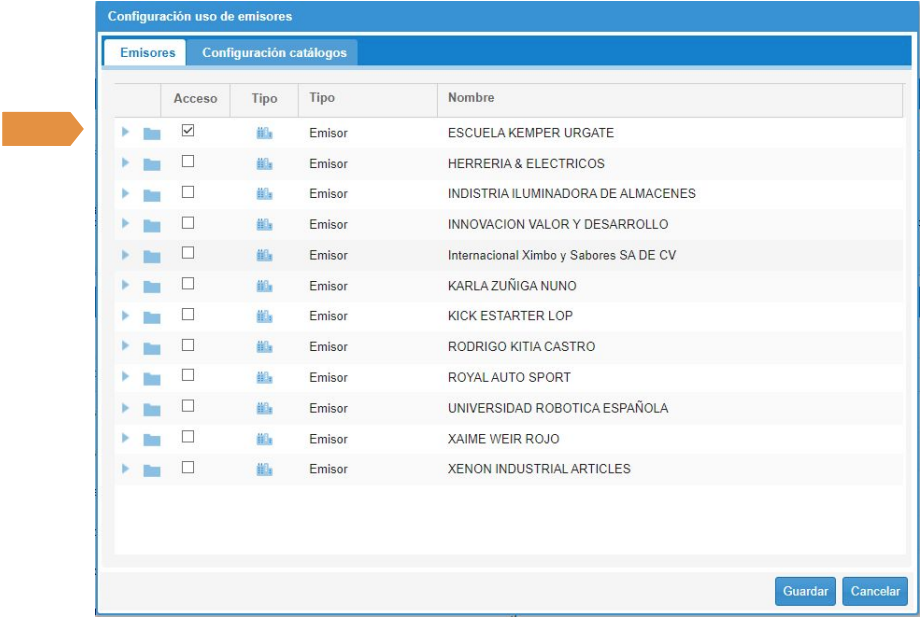Switch to Configuración catálogos tab
This screenshot has width=921, height=619.
pyautogui.click(x=274, y=53)
